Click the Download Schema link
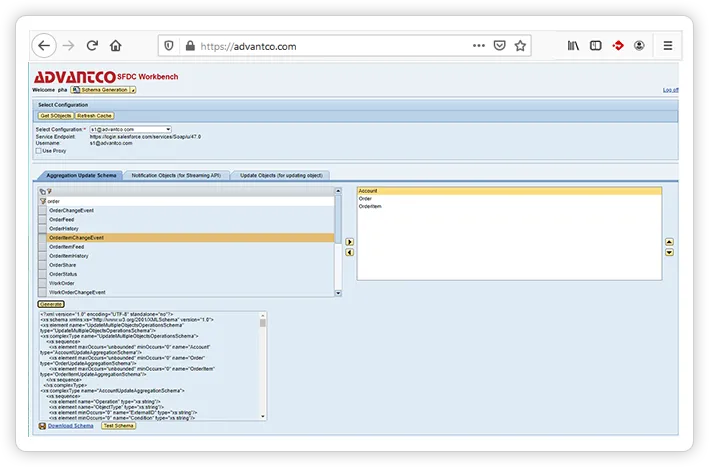The image size is (709, 467). pyautogui.click(x=71, y=426)
